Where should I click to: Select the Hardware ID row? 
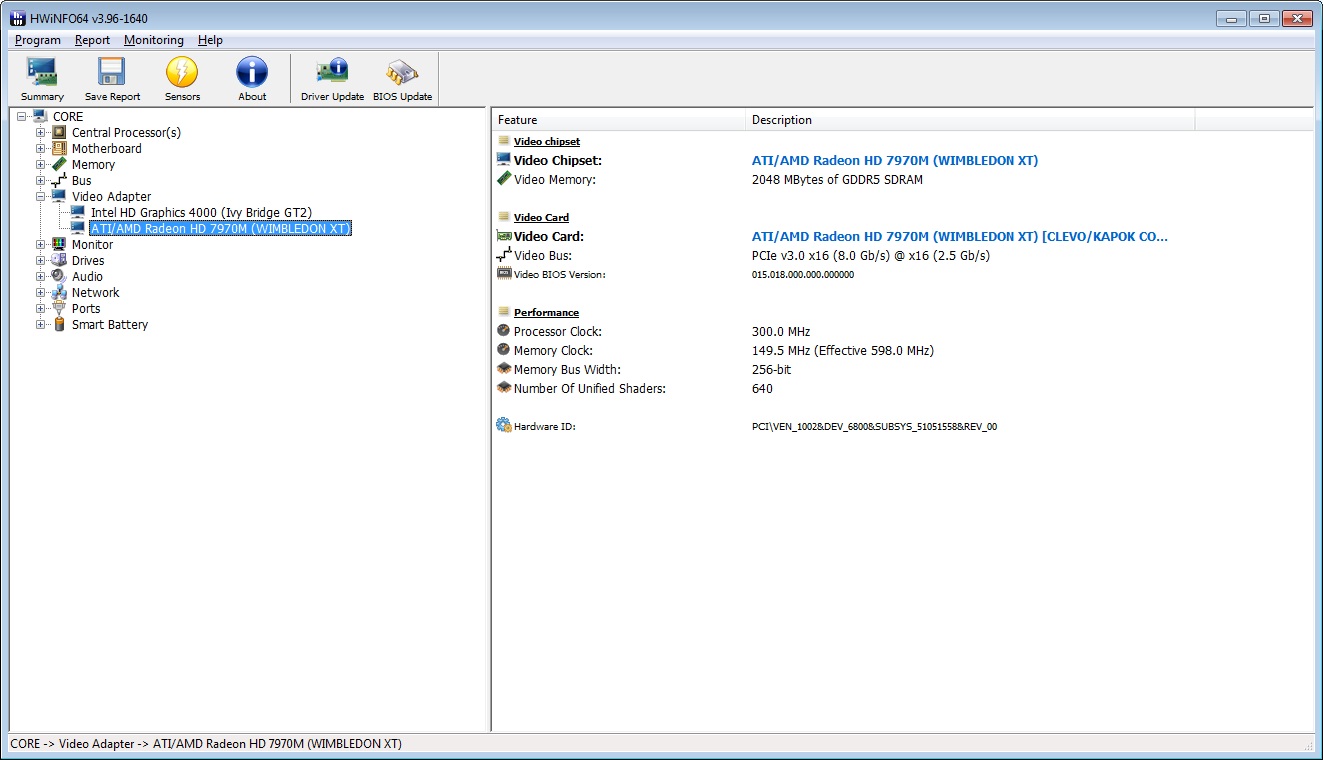click(x=544, y=427)
